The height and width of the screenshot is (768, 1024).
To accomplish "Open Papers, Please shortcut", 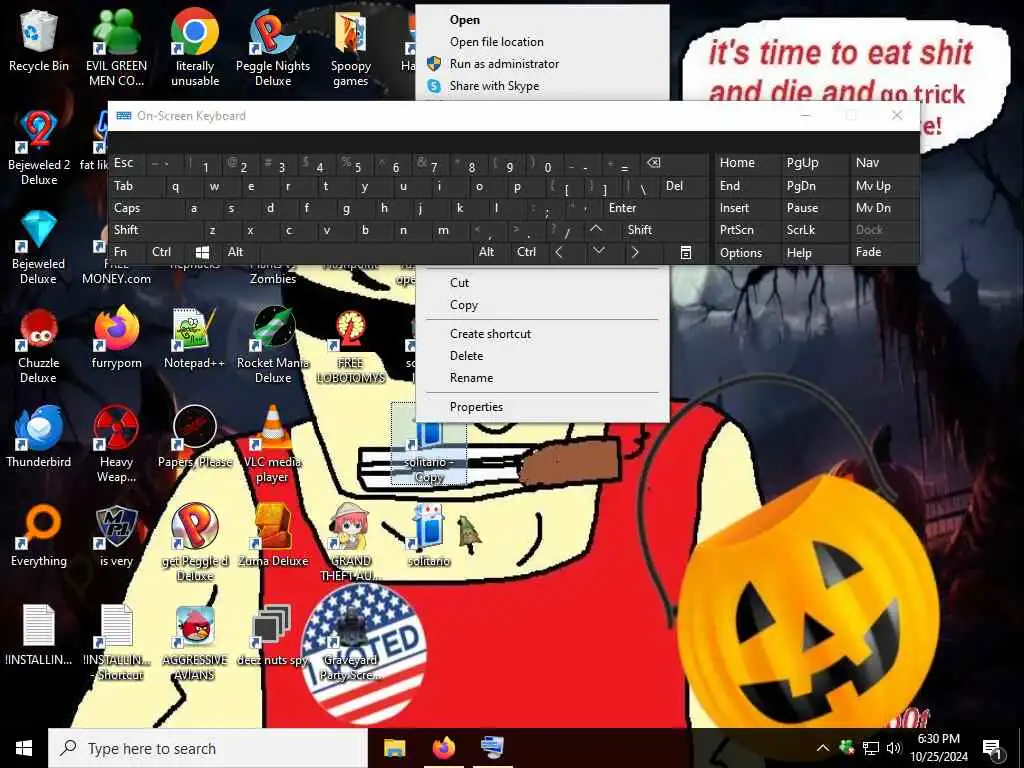I will (x=195, y=436).
